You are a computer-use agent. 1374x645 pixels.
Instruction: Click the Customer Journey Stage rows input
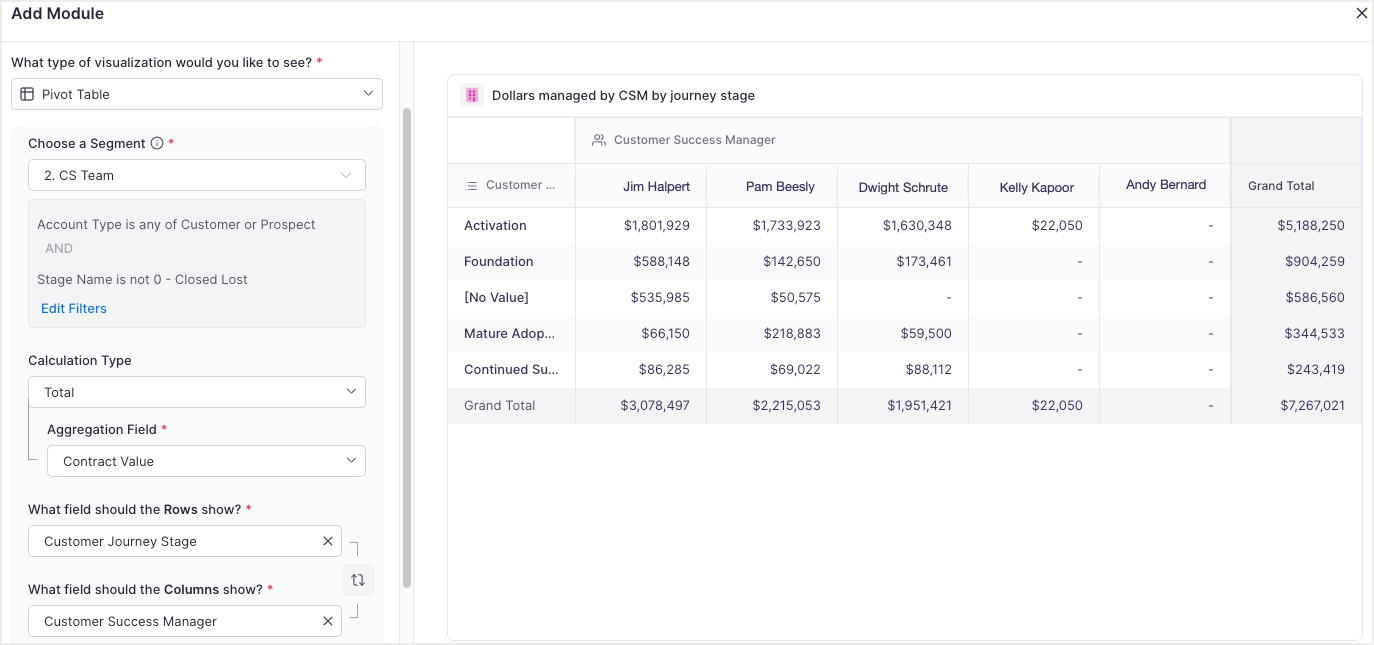click(175, 541)
